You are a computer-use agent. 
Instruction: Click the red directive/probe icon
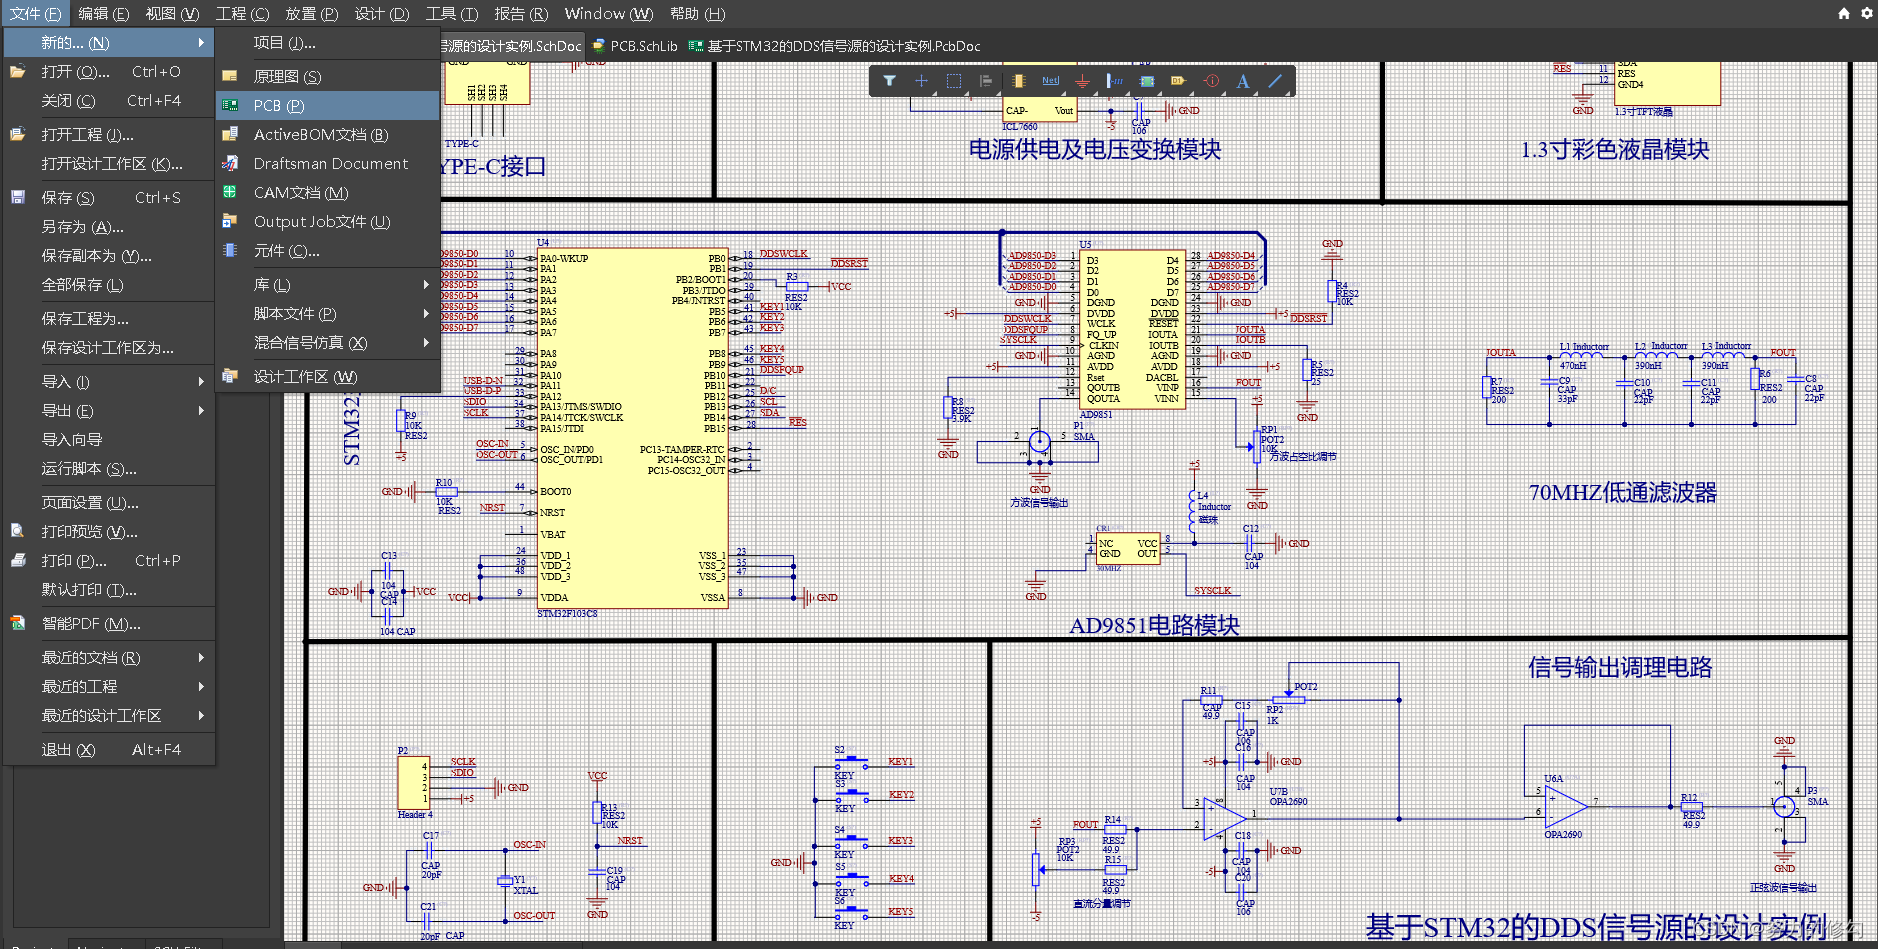(x=1211, y=81)
